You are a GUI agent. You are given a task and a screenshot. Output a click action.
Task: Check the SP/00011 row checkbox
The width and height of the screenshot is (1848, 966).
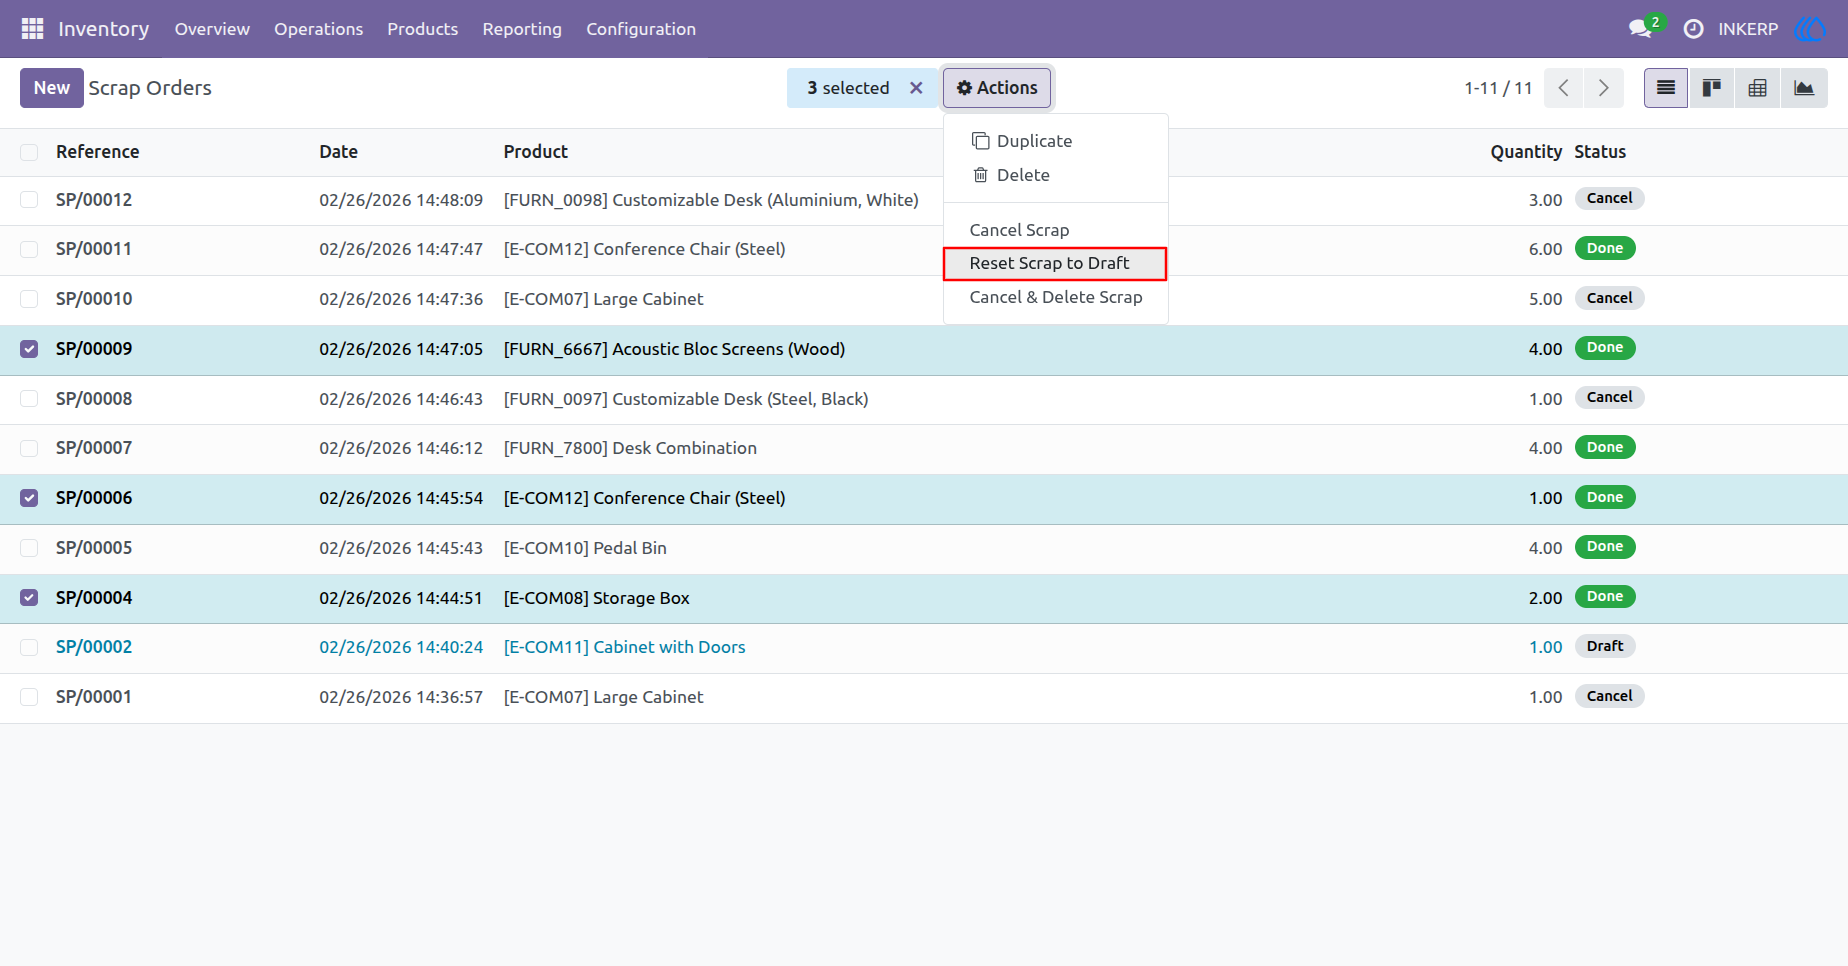(29, 249)
